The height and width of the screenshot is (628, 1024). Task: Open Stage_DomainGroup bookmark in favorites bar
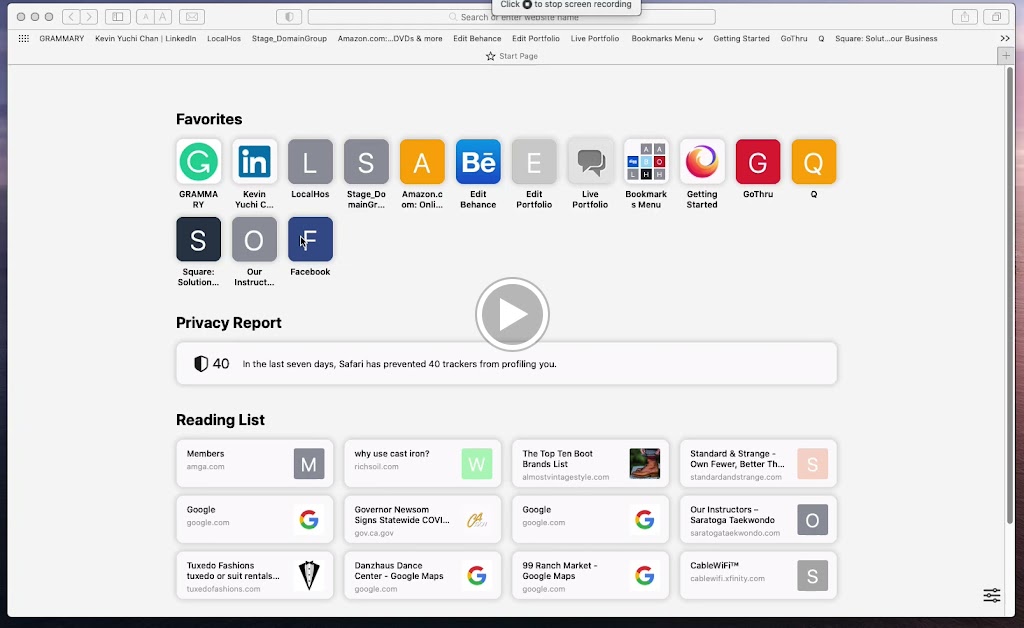289,39
